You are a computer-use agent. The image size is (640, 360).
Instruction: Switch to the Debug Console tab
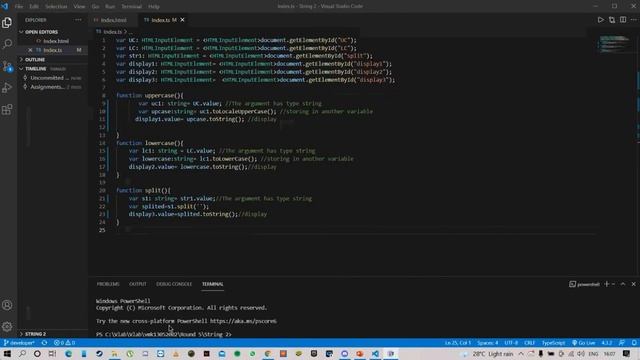pos(174,284)
